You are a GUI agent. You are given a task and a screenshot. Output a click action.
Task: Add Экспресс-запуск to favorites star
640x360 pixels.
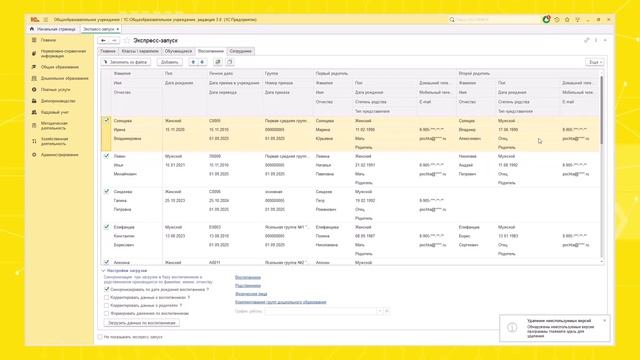(x=126, y=40)
